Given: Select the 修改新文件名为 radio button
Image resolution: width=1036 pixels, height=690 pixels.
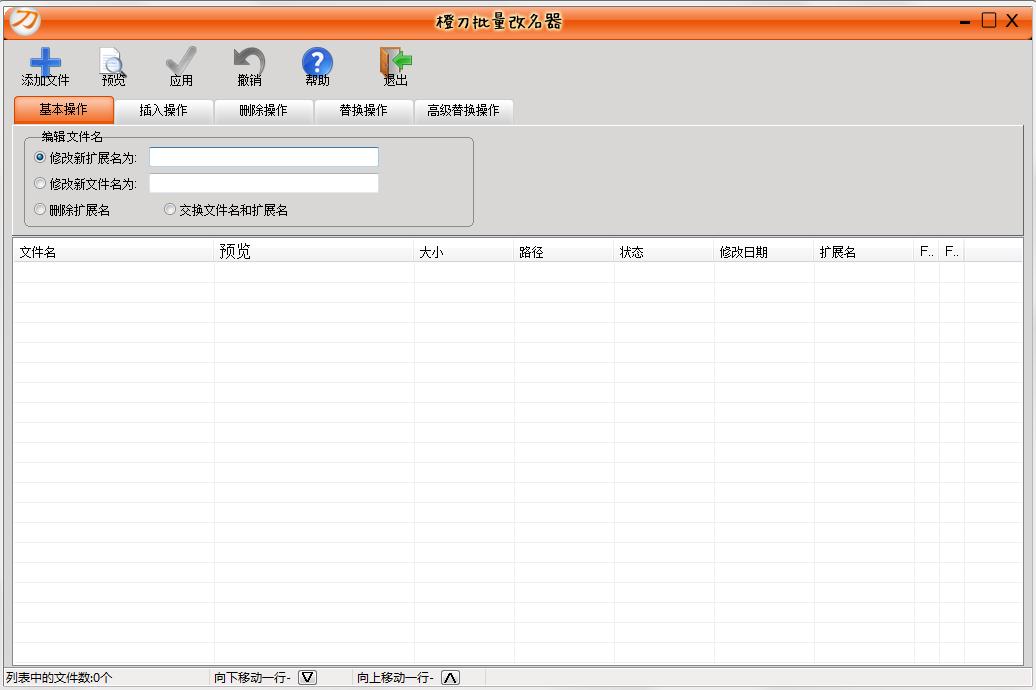Looking at the screenshot, I should [40, 184].
